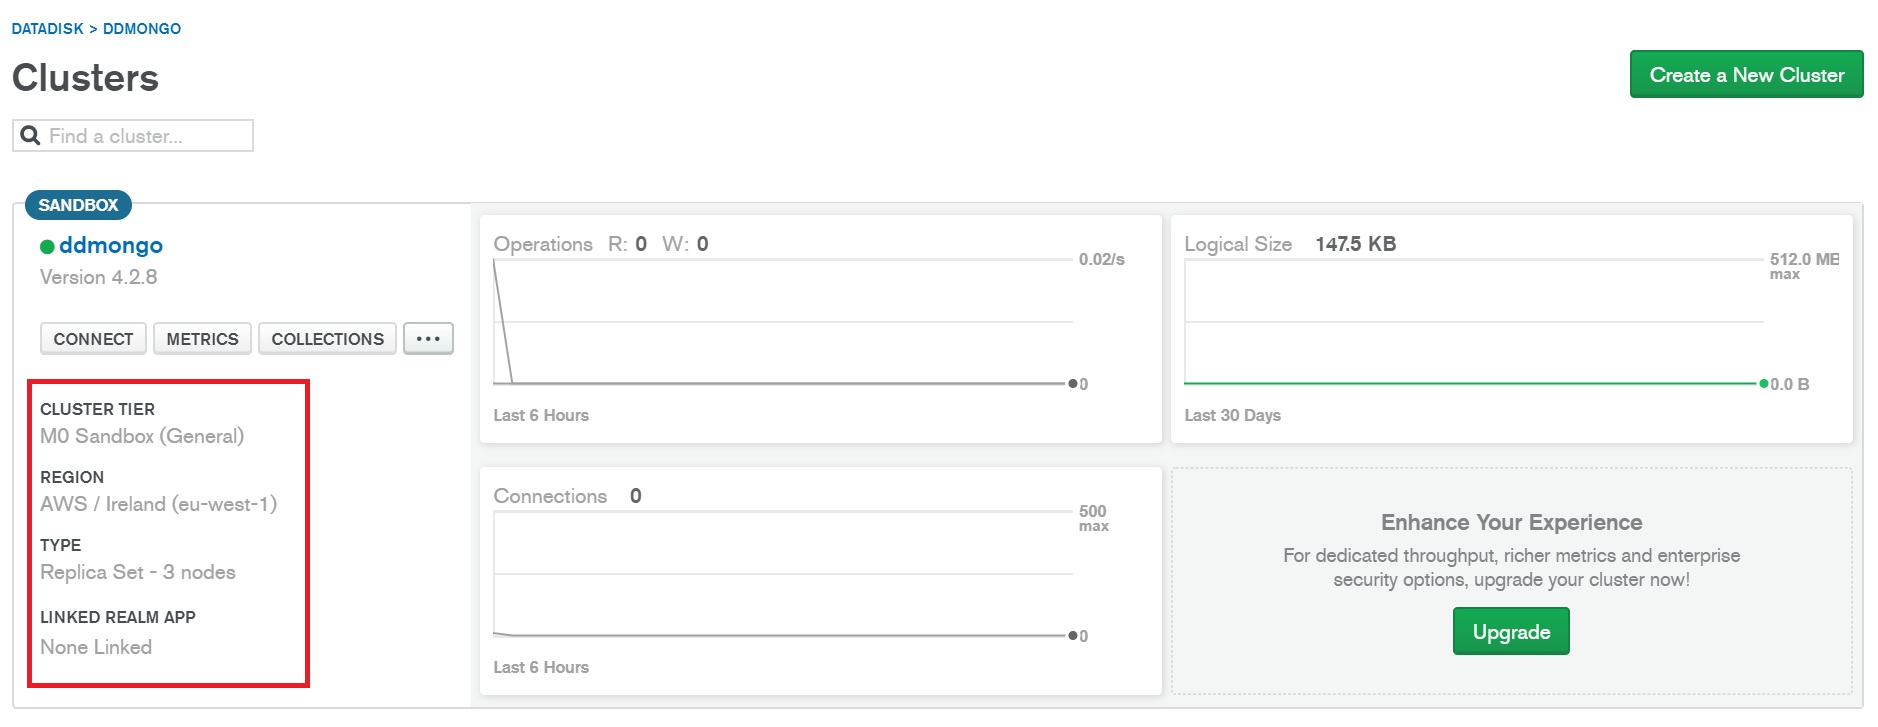Open the Connections graph panel
The height and width of the screenshot is (727, 1878).
[x=820, y=581]
